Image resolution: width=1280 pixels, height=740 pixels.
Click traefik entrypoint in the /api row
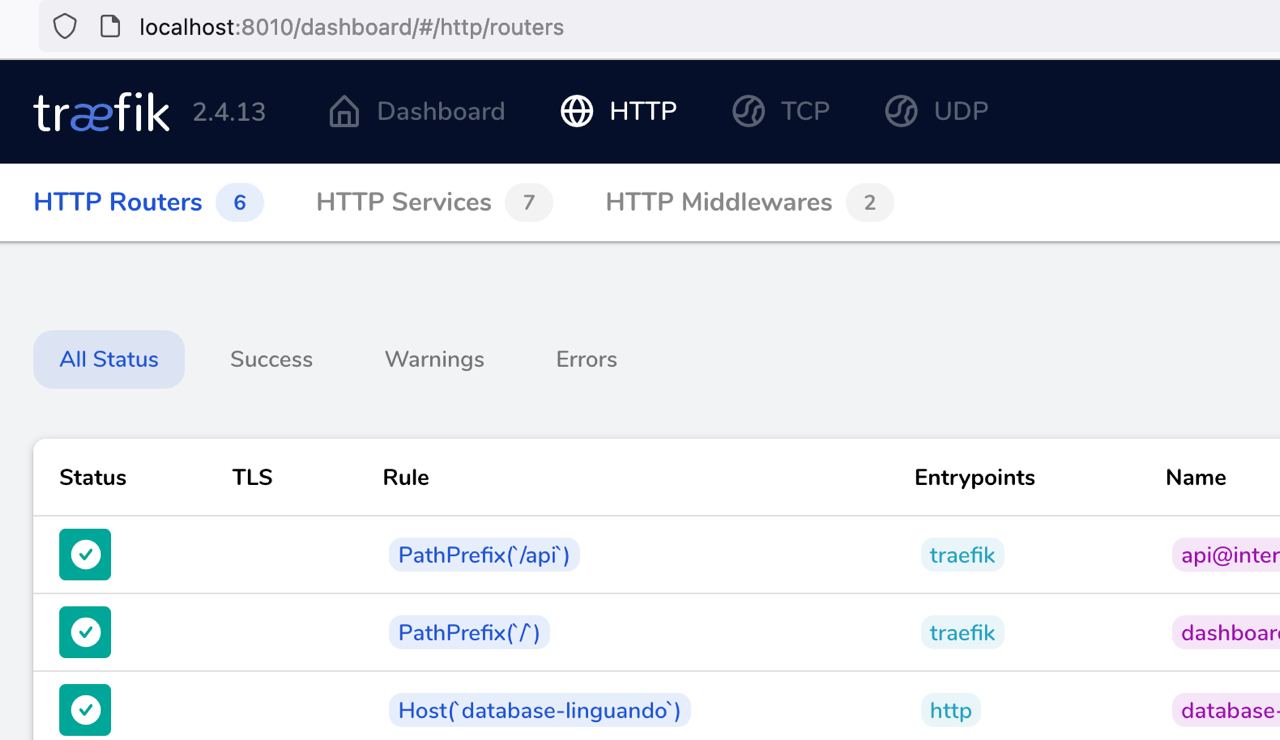click(962, 555)
